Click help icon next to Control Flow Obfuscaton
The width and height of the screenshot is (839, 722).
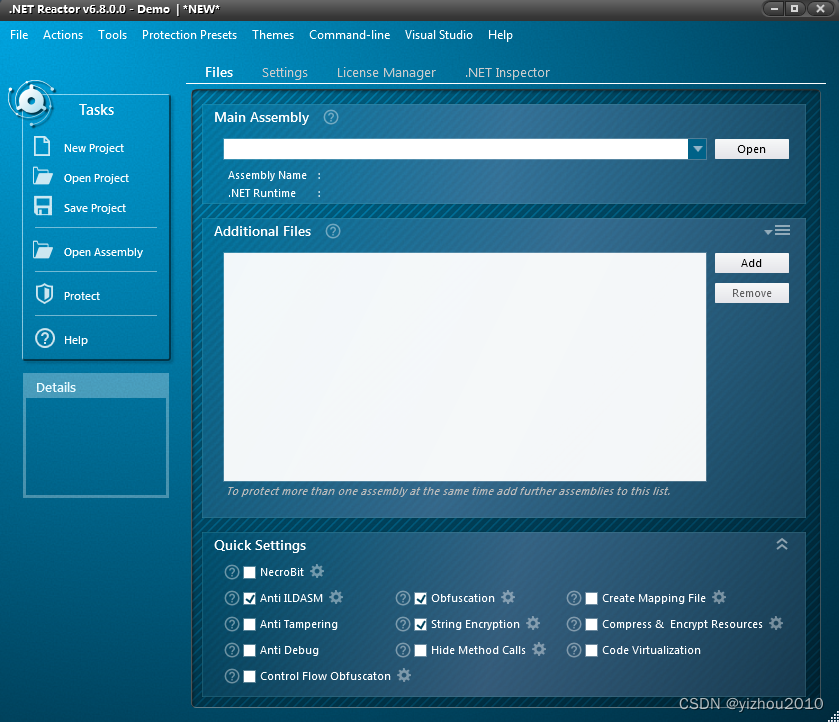232,676
